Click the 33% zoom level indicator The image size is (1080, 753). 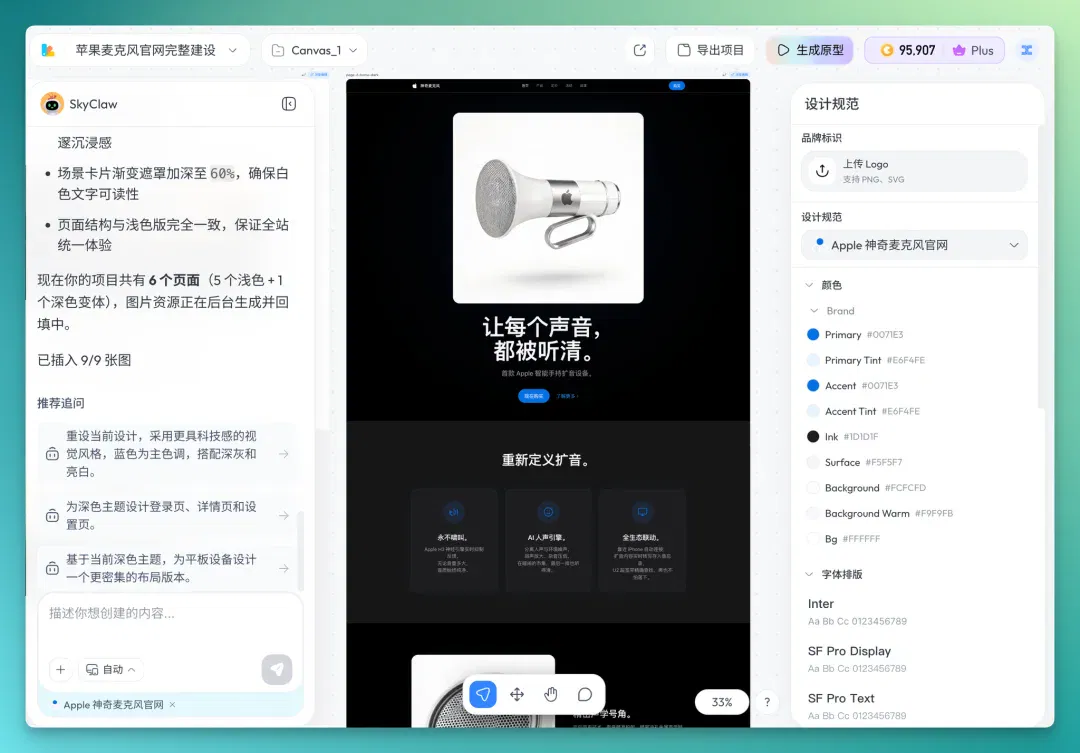point(722,702)
